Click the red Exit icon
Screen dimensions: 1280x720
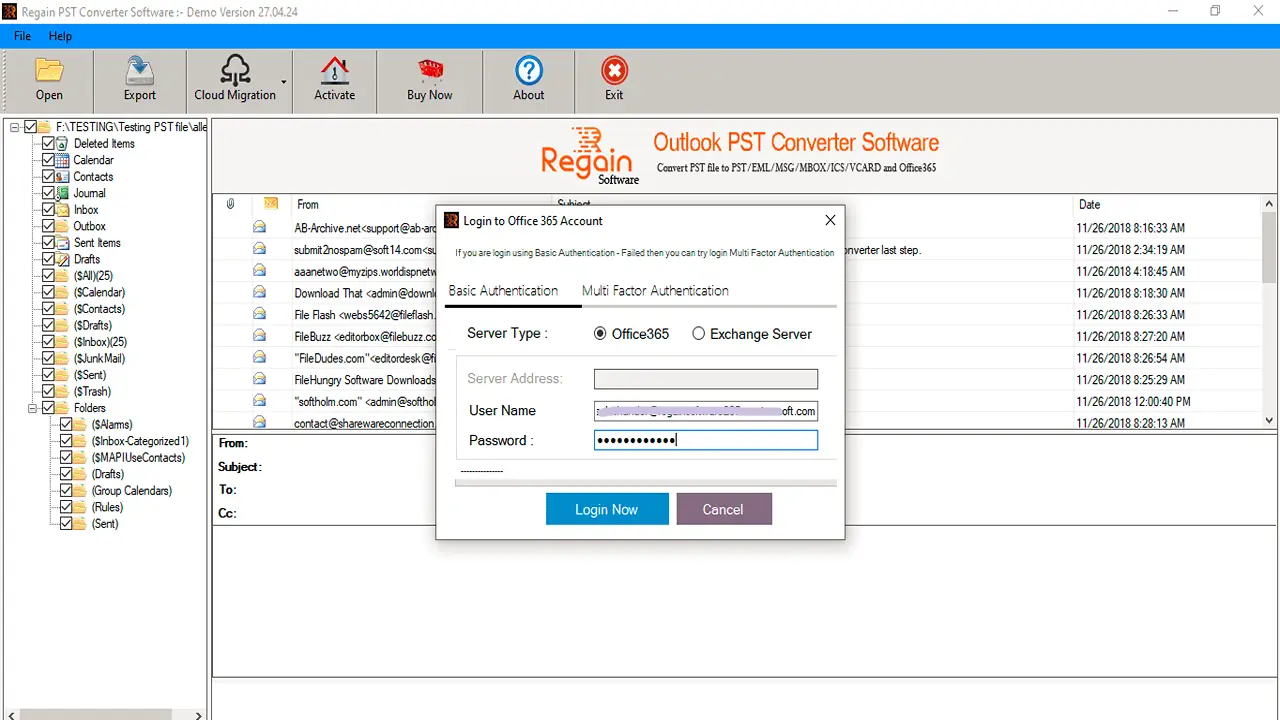(614, 71)
